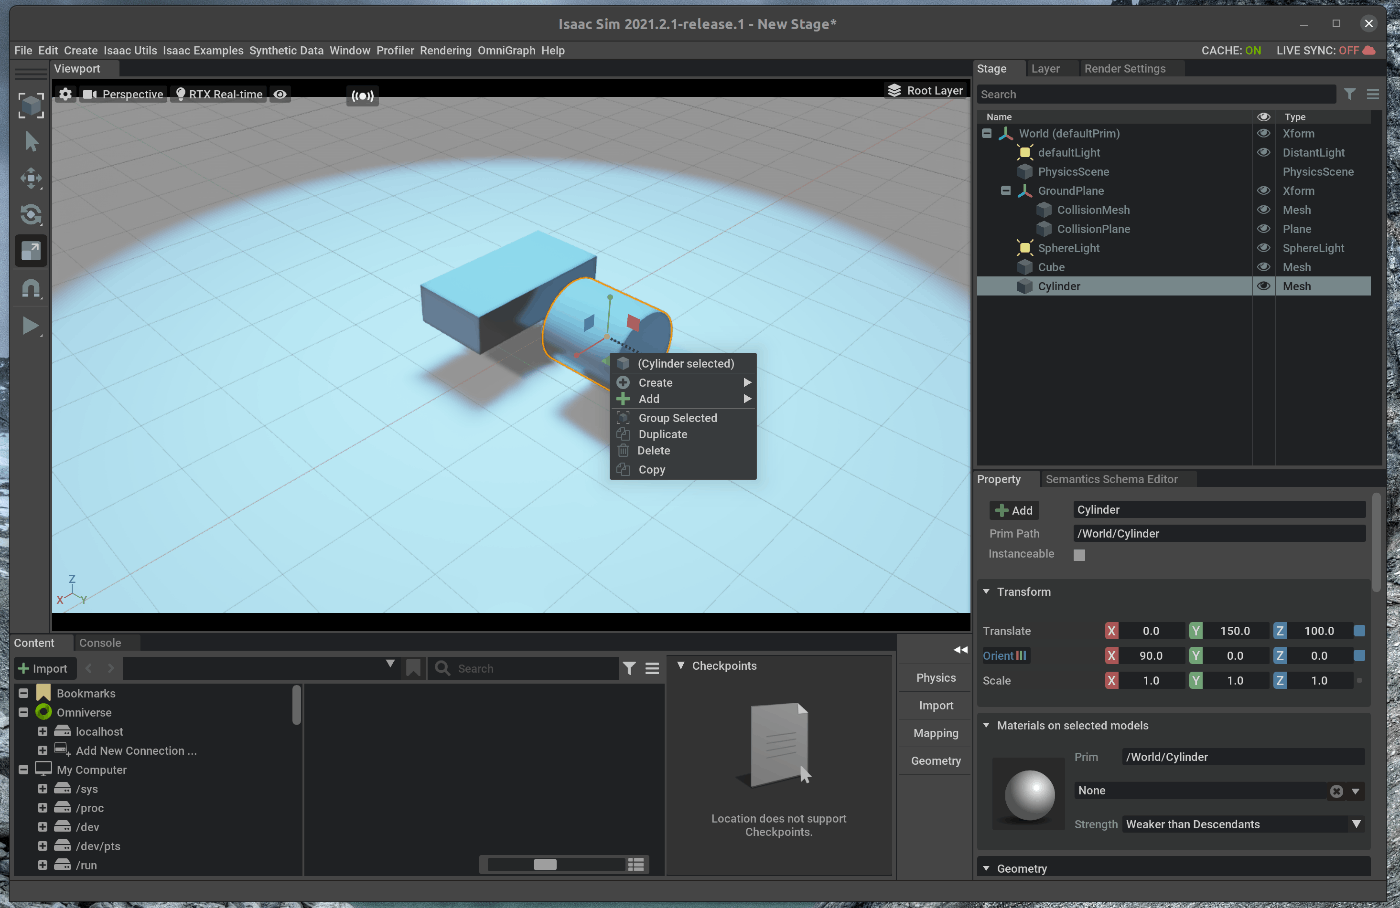Image resolution: width=1400 pixels, height=908 pixels.
Task: Open the Geometry side tab button
Action: click(936, 761)
